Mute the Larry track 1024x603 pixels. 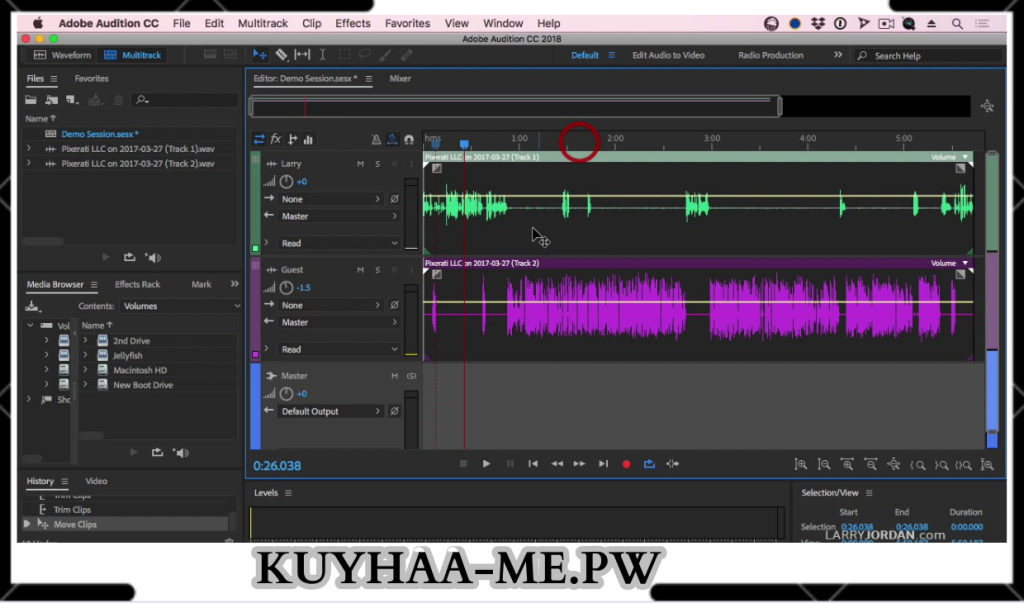[360, 164]
